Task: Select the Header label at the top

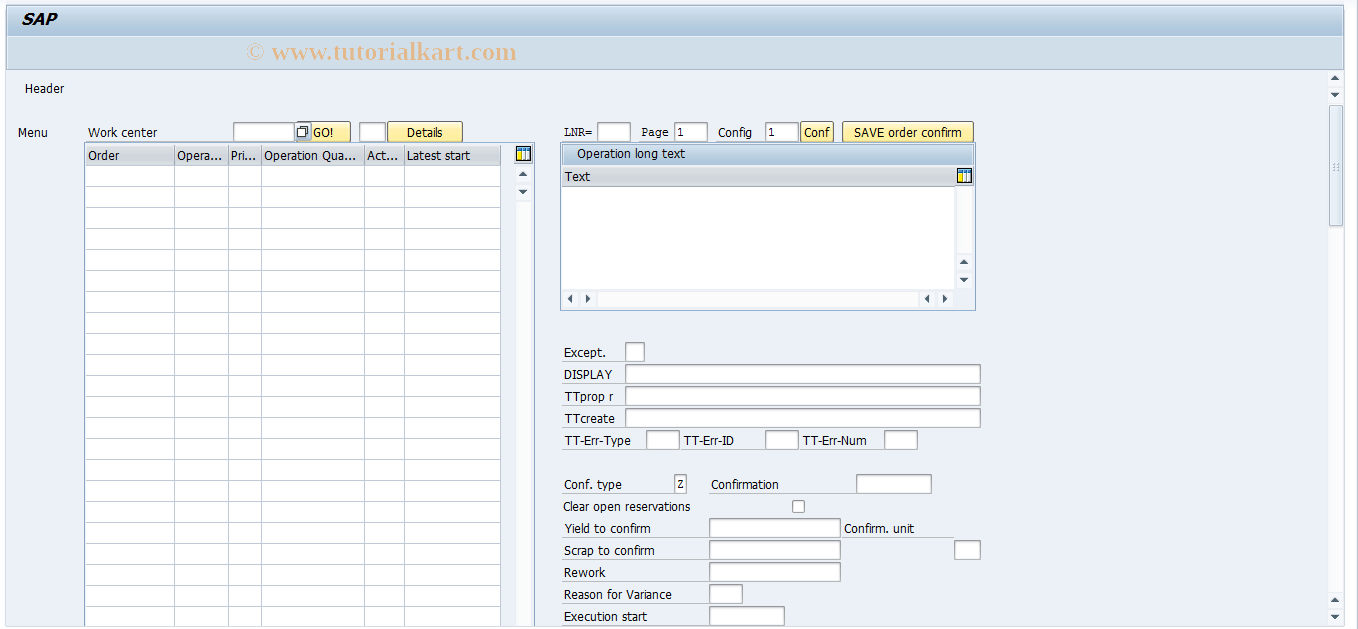Action: pos(44,88)
